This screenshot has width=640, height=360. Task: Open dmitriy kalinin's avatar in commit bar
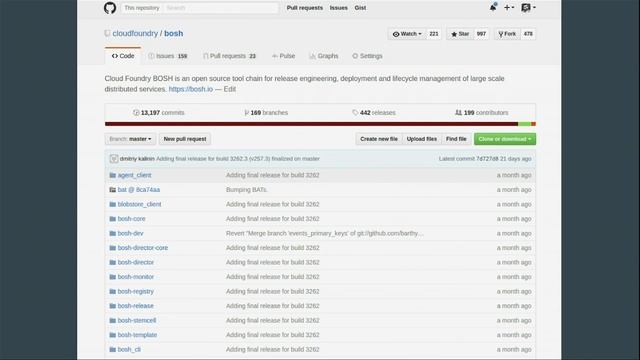(x=114, y=159)
